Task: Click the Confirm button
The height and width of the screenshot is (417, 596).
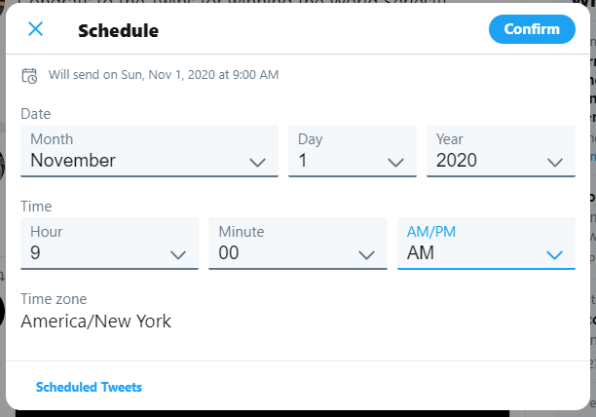Action: [x=532, y=29]
